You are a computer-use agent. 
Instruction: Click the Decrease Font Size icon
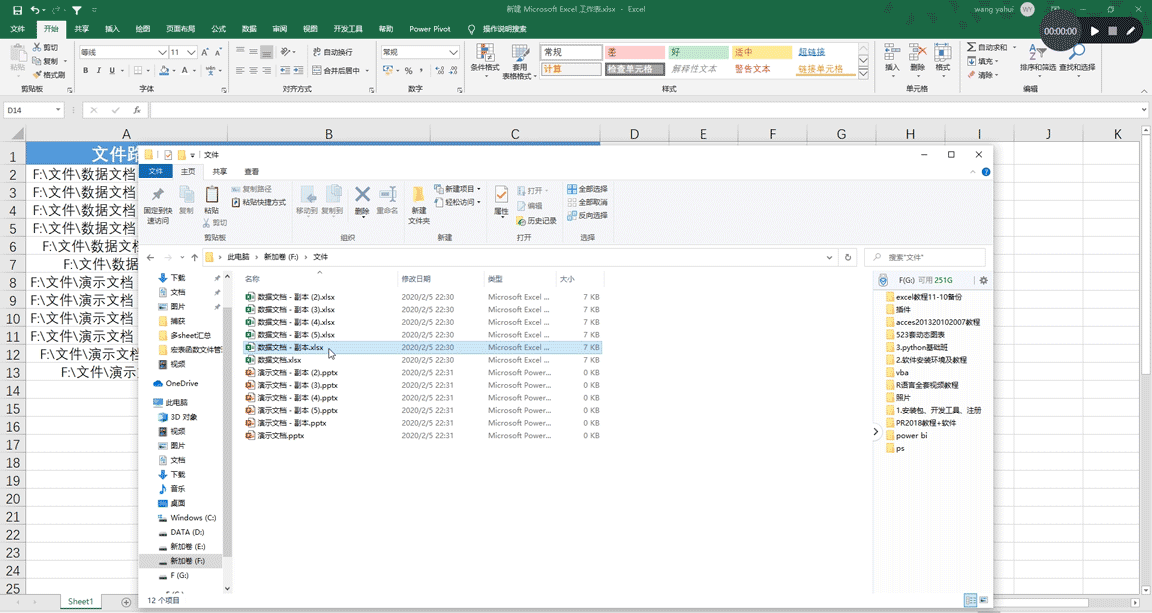[218, 52]
